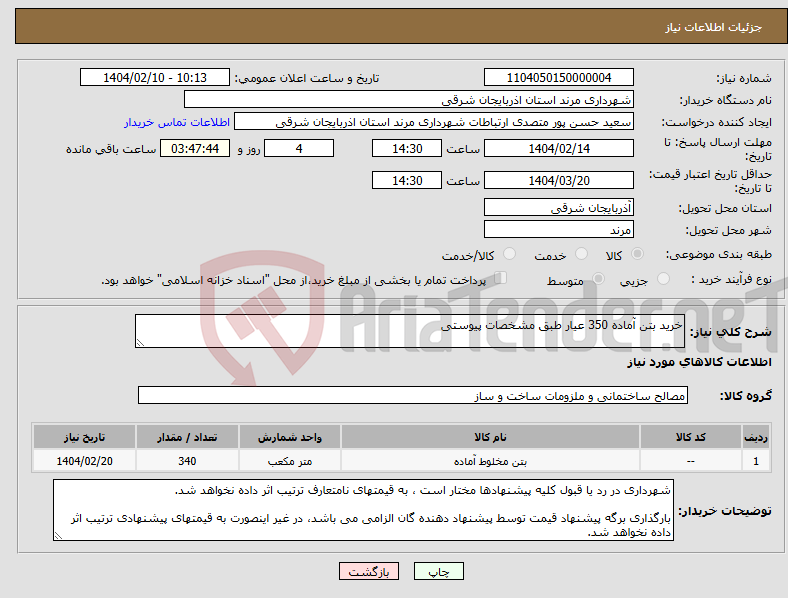Select the متوسط purchase type radio
788x598 pixels.
point(598,278)
